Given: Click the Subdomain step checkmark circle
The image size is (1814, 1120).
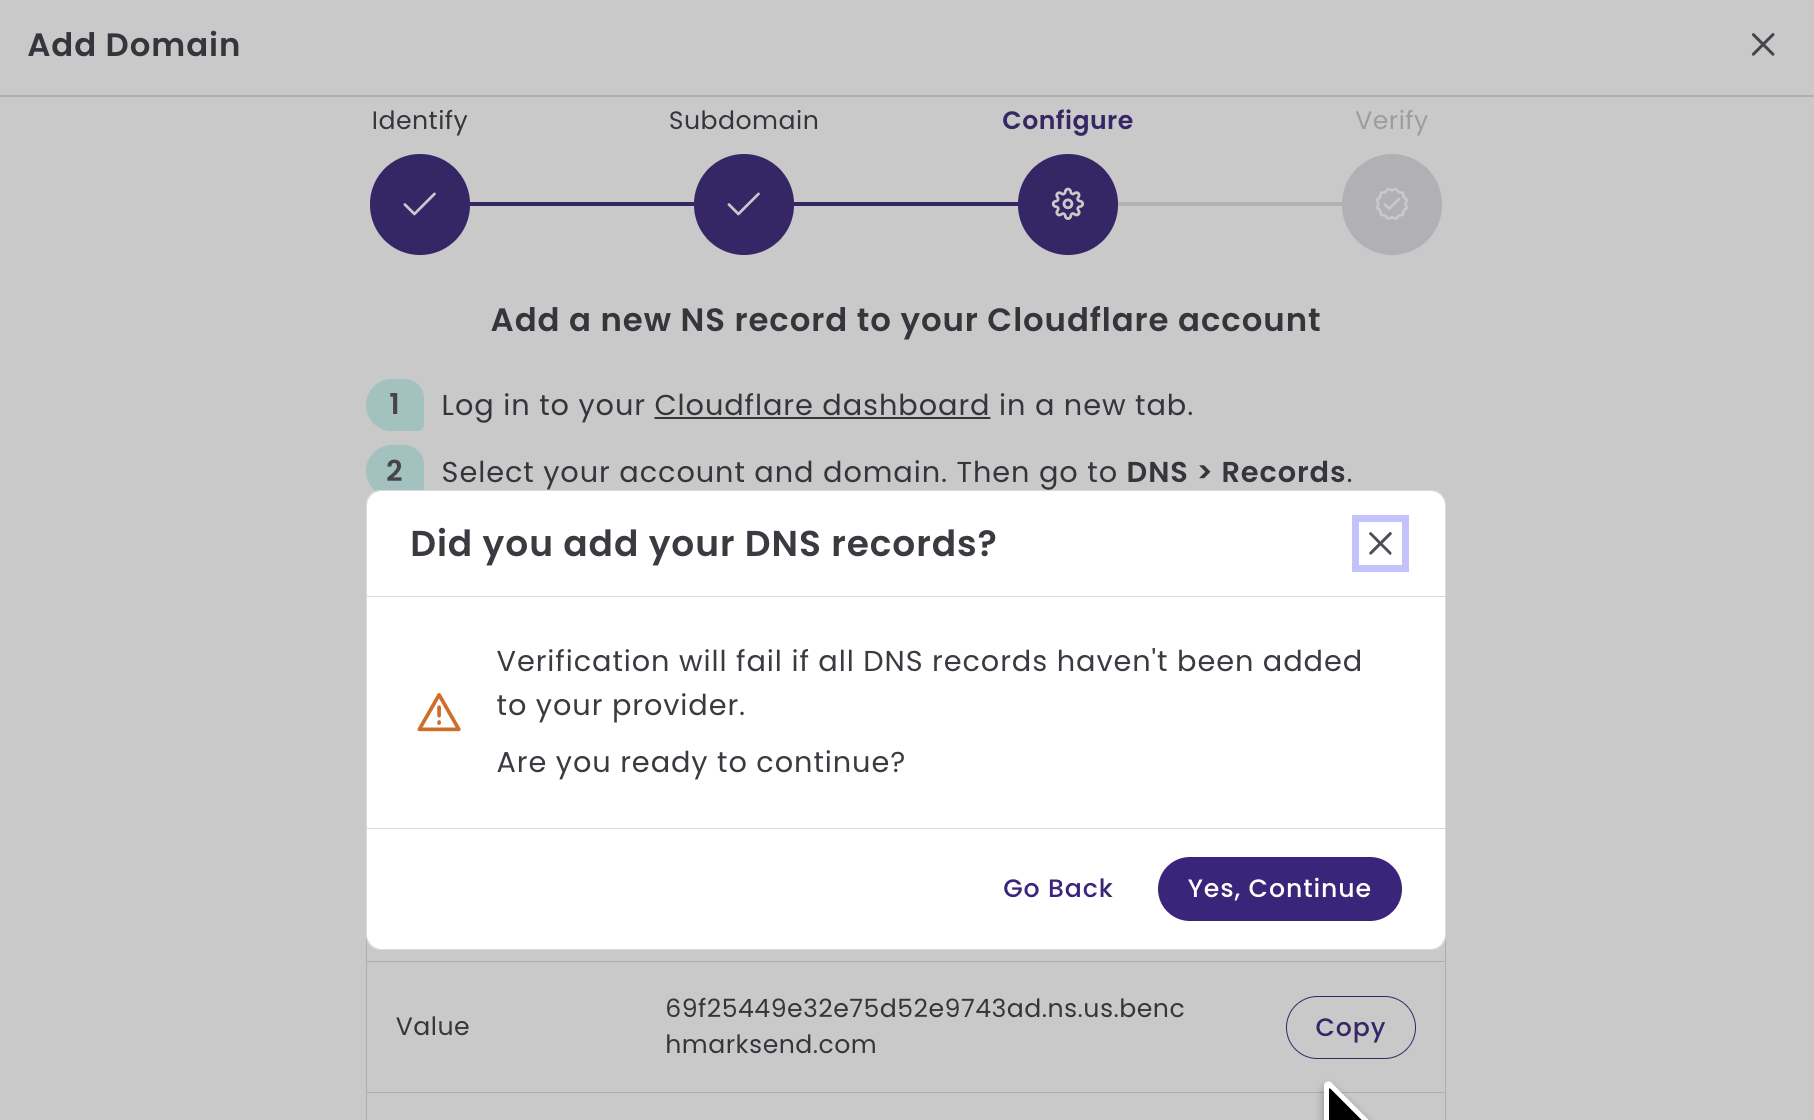Looking at the screenshot, I should [x=744, y=204].
